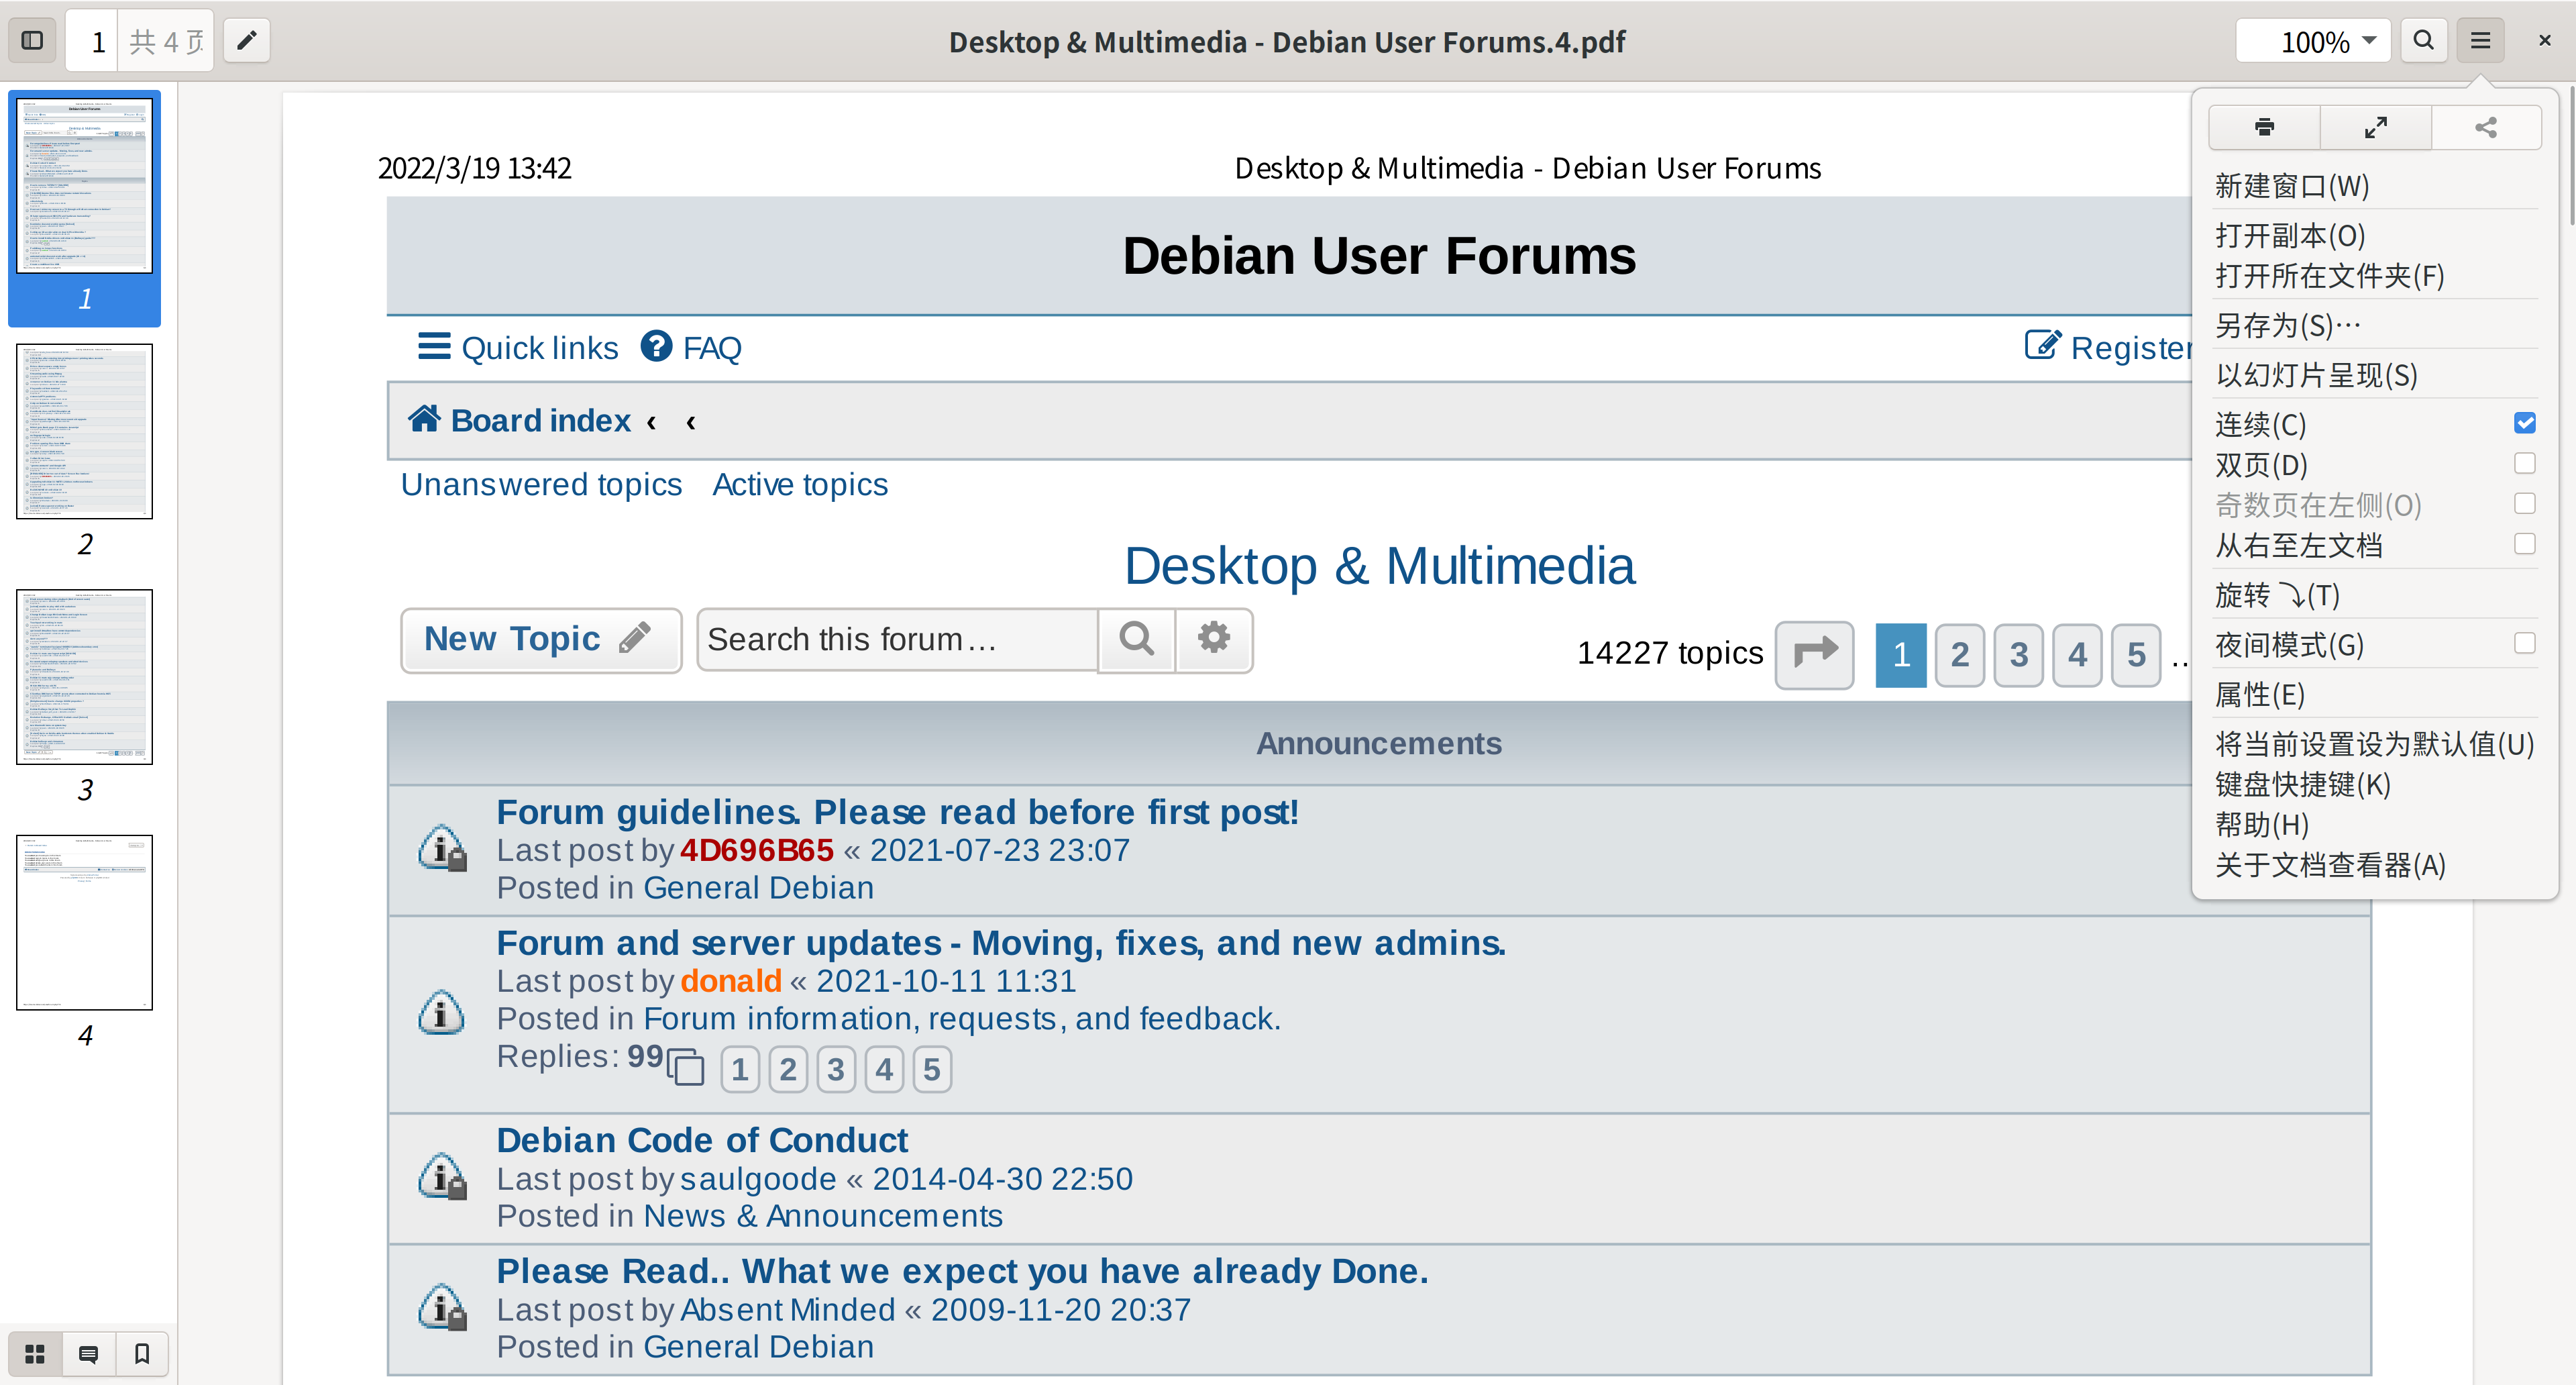Select 以幻灯片呈现(S) menu item

pyautogui.click(x=2374, y=375)
